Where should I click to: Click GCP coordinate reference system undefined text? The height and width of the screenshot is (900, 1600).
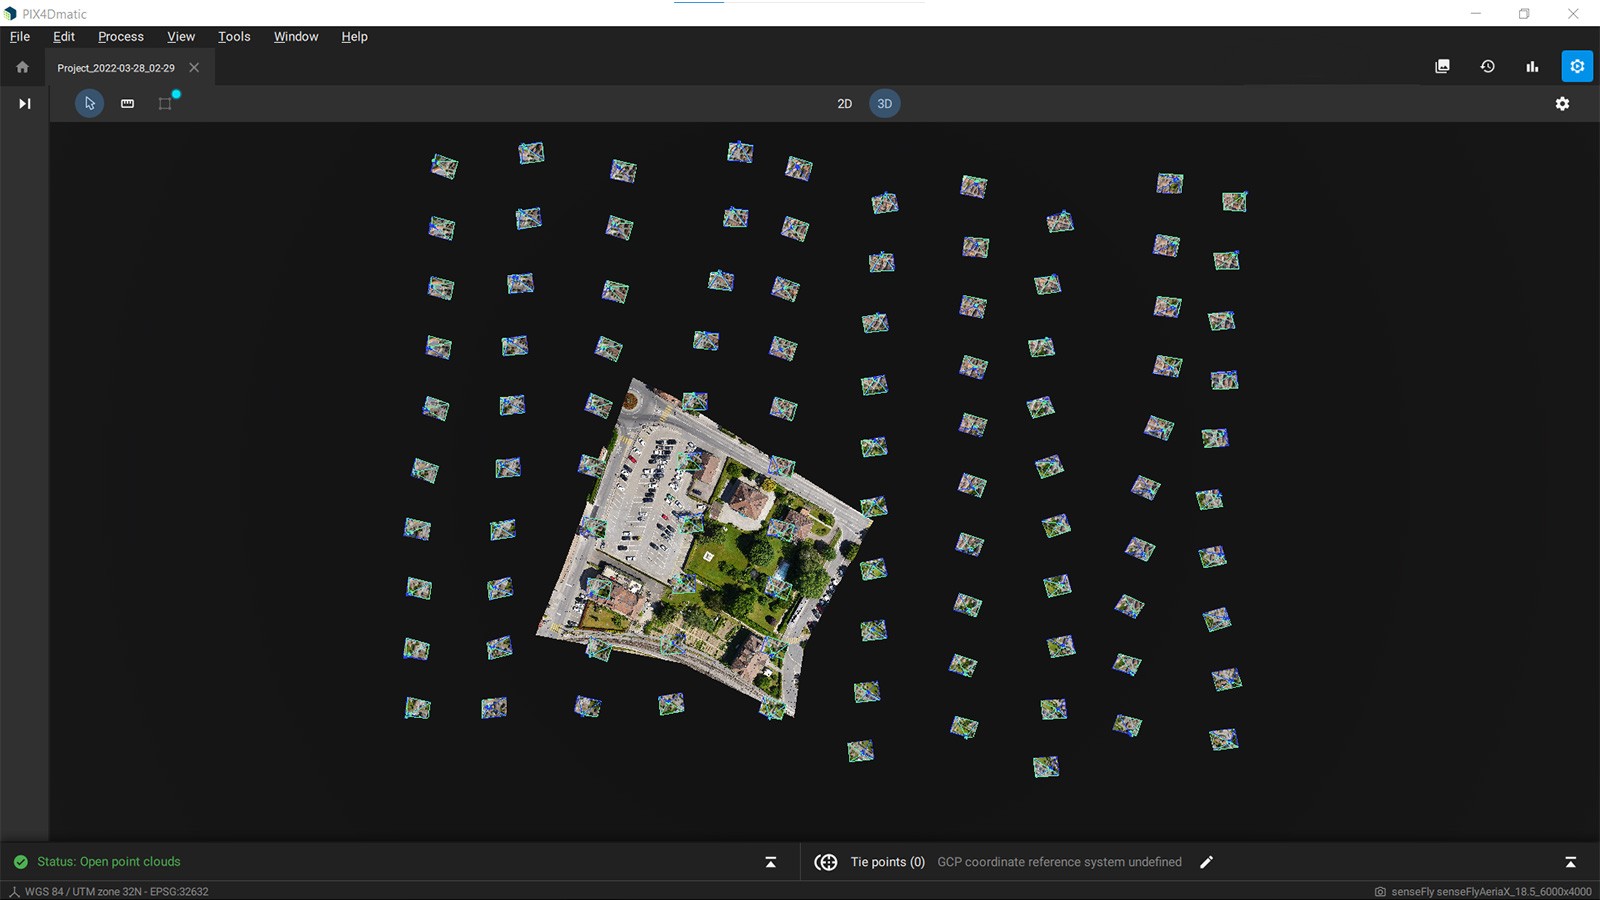click(x=1059, y=862)
